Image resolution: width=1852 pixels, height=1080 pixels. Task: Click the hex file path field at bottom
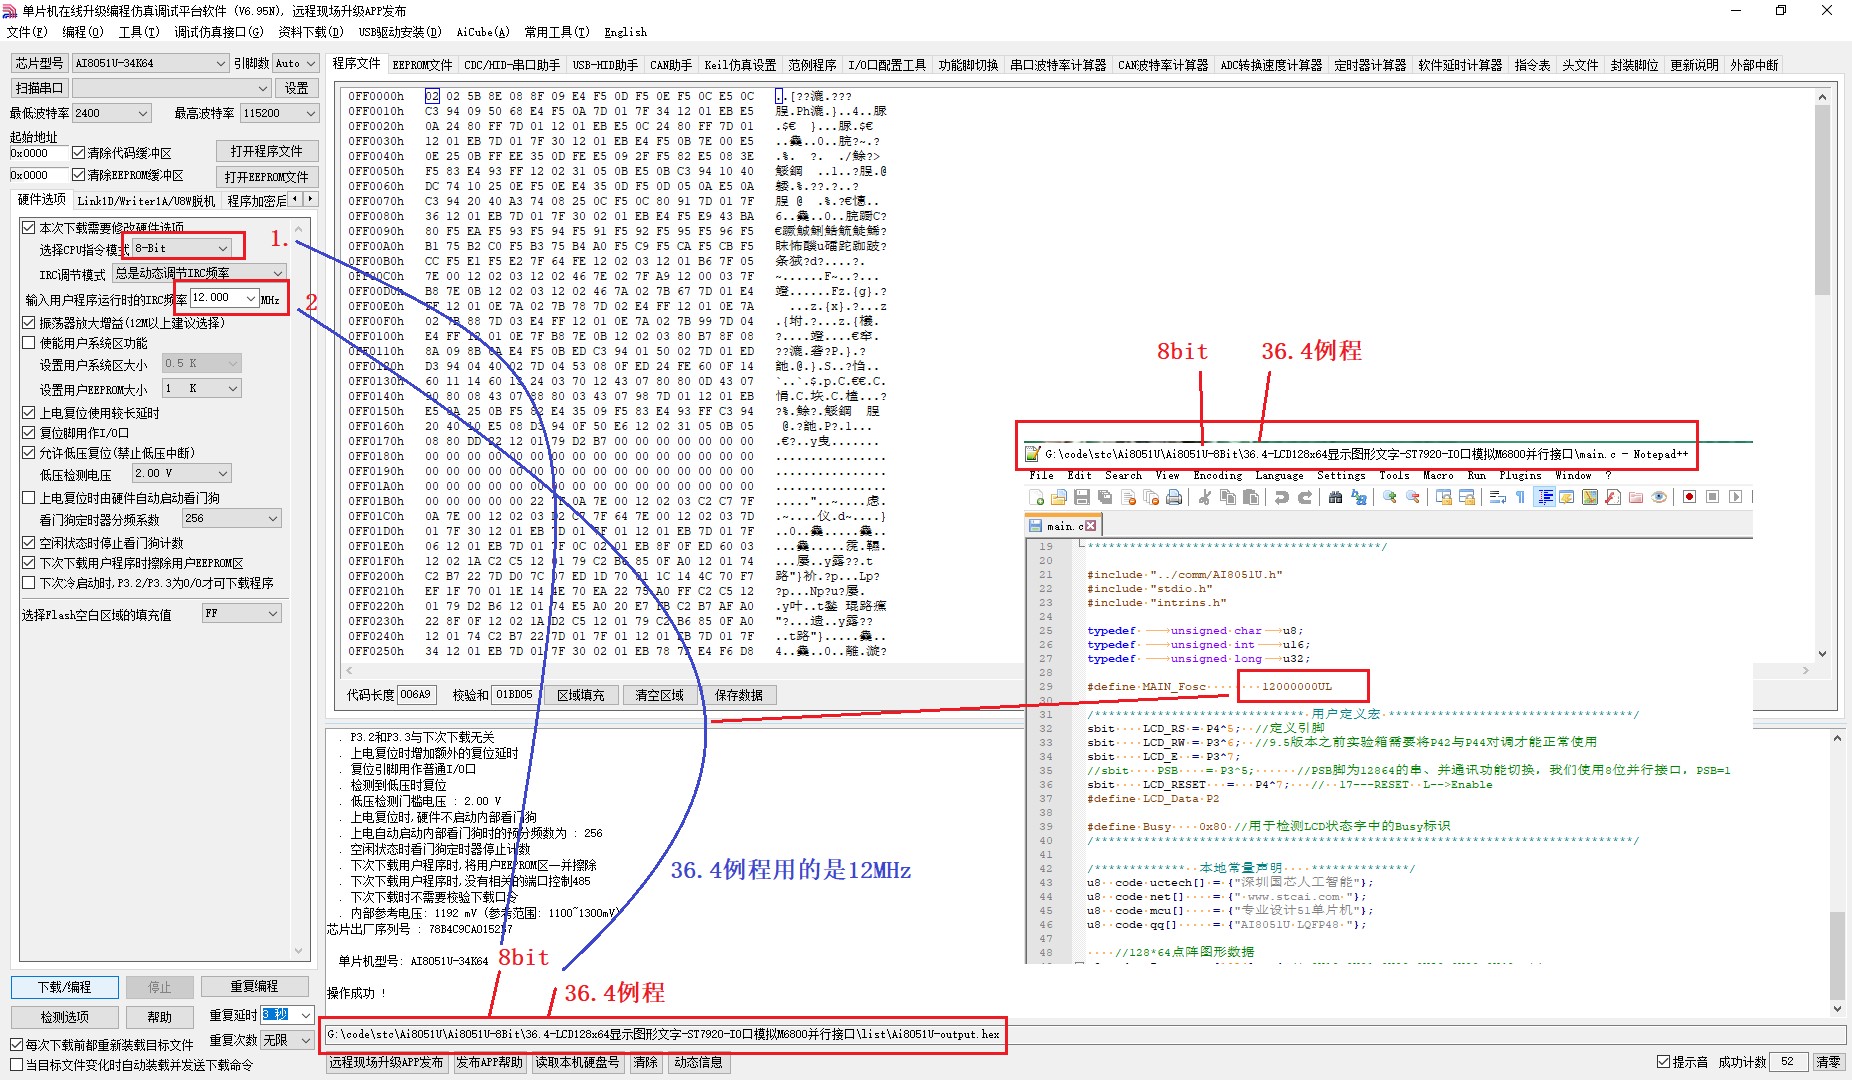pyautogui.click(x=1084, y=1034)
